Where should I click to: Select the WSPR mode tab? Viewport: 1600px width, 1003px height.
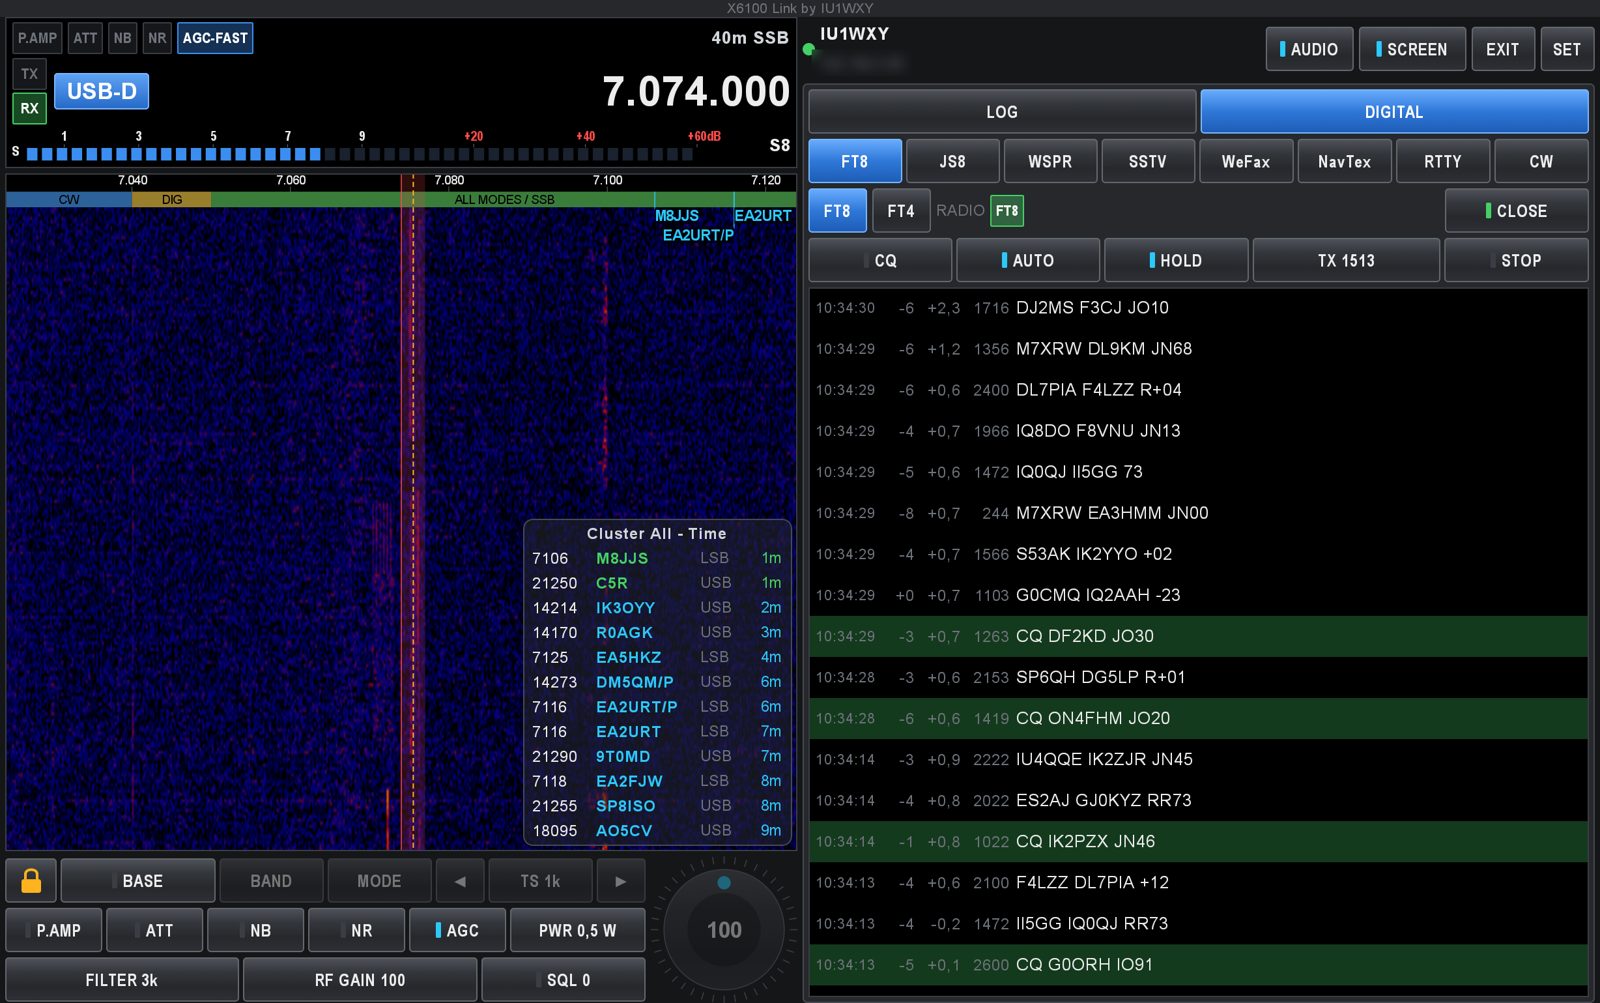(1050, 161)
